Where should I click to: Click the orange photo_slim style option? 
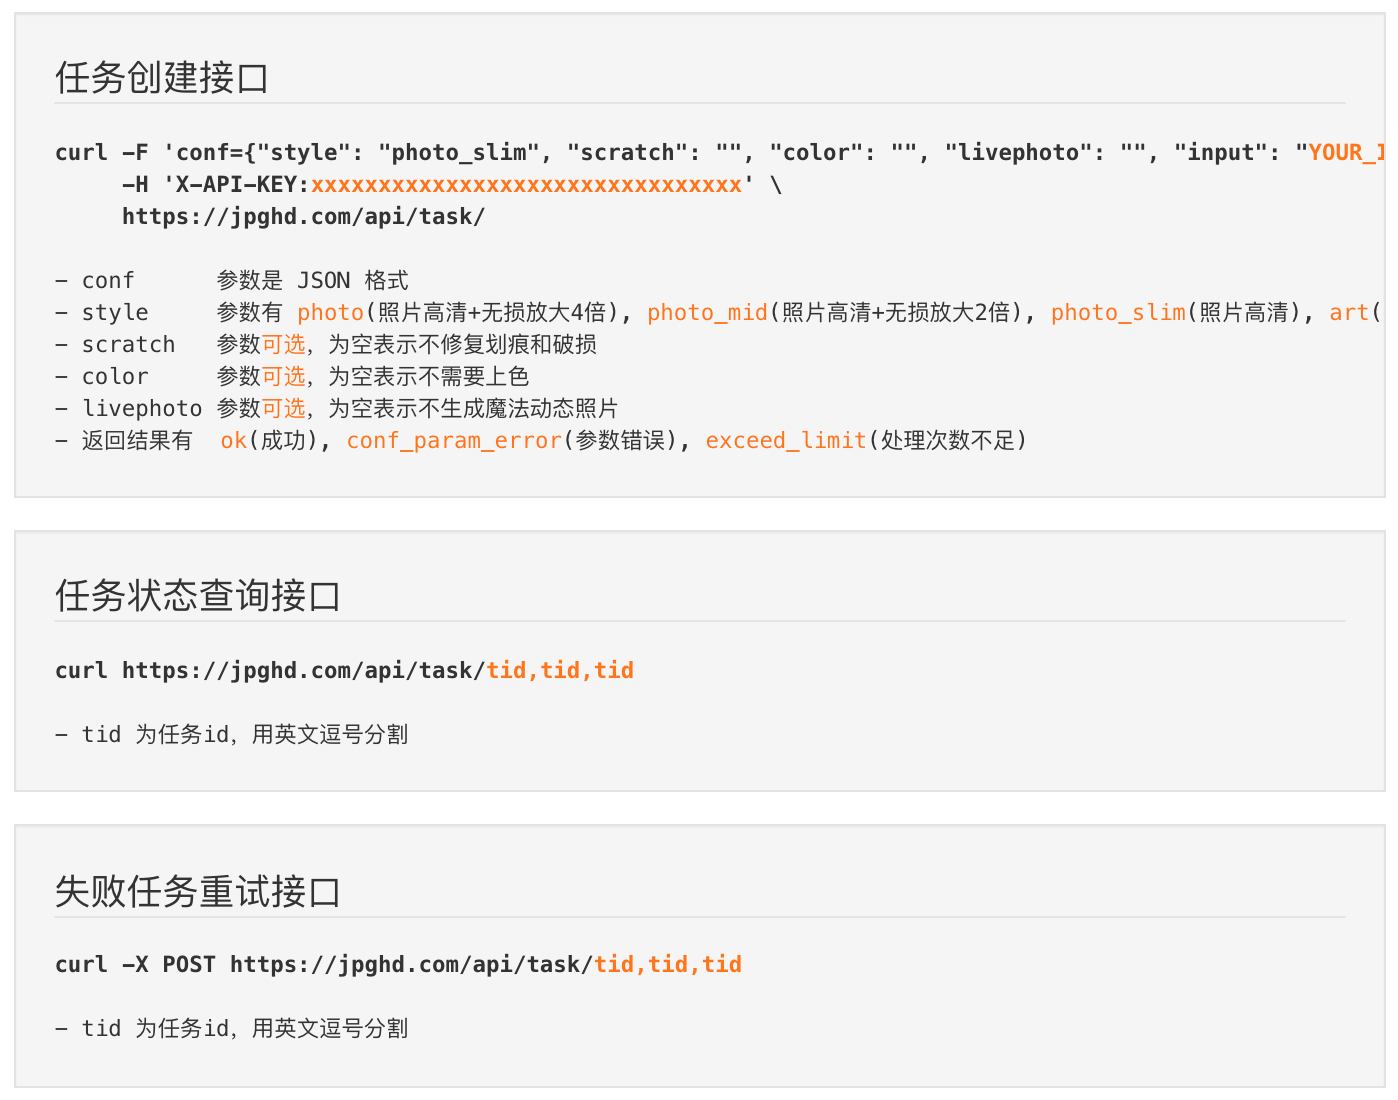click(1118, 313)
